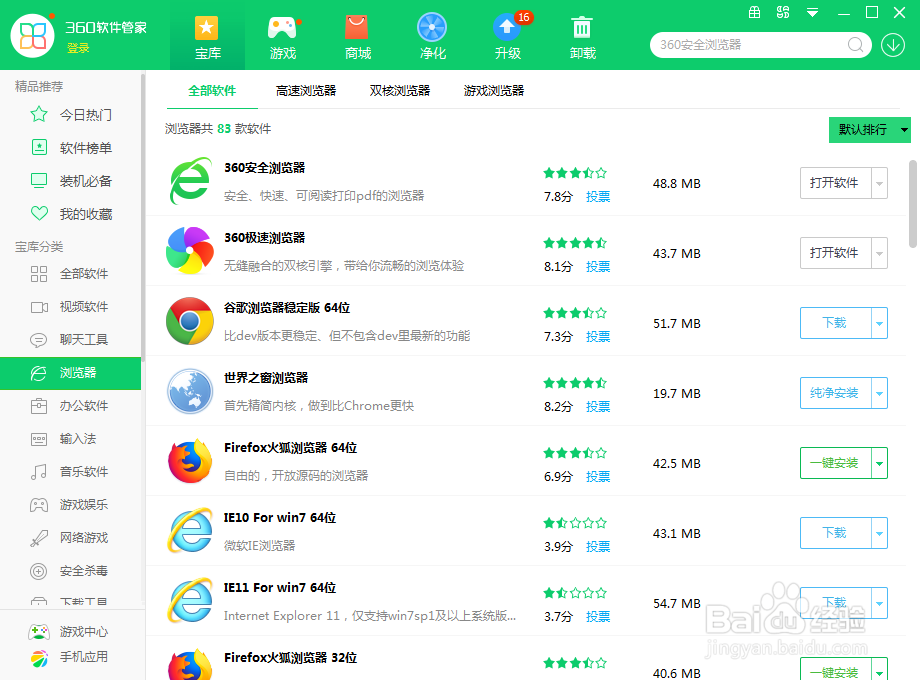Click the 谷歌浏览器 Chrome app icon
This screenshot has width=920, height=680.
[190, 321]
